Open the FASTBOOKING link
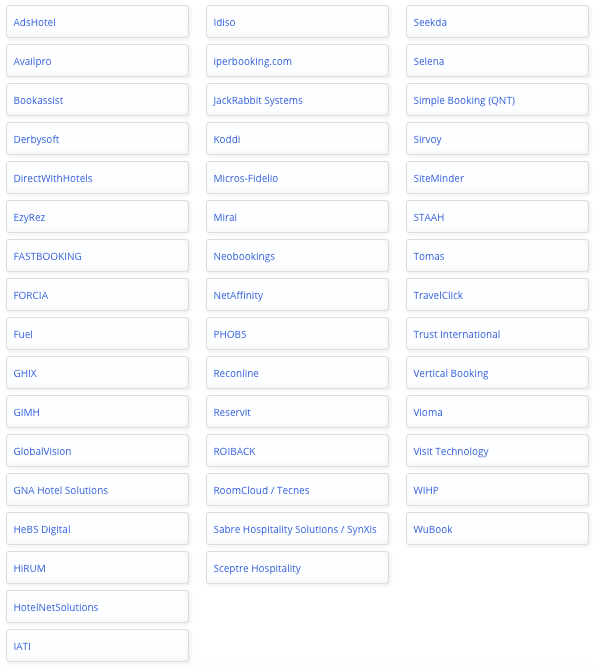The height and width of the screenshot is (670, 596). coord(97,256)
